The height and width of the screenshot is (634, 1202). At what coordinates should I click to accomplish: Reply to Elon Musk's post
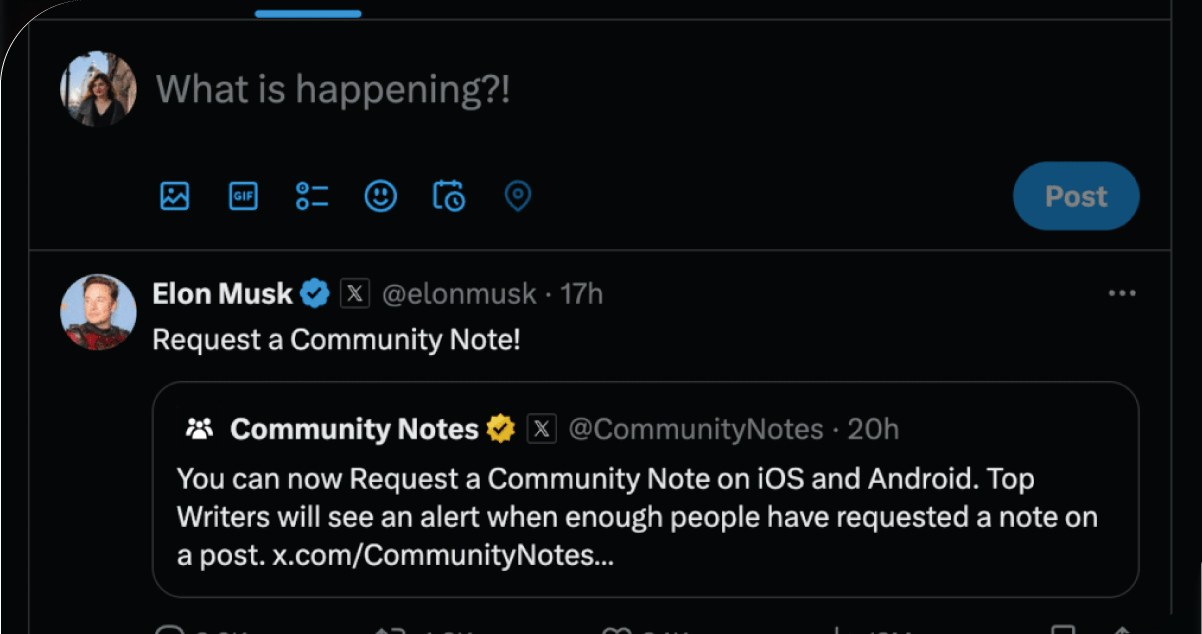pyautogui.click(x=172, y=630)
